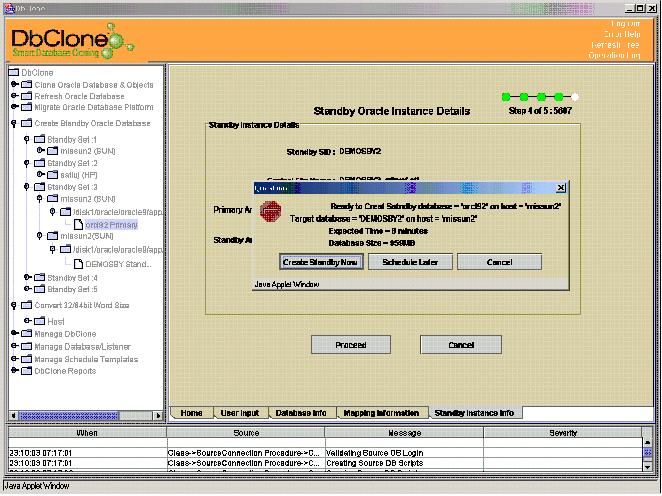The image size is (662, 496).
Task: Click the Java icon in the title bar
Action: pyautogui.click(x=8, y=8)
